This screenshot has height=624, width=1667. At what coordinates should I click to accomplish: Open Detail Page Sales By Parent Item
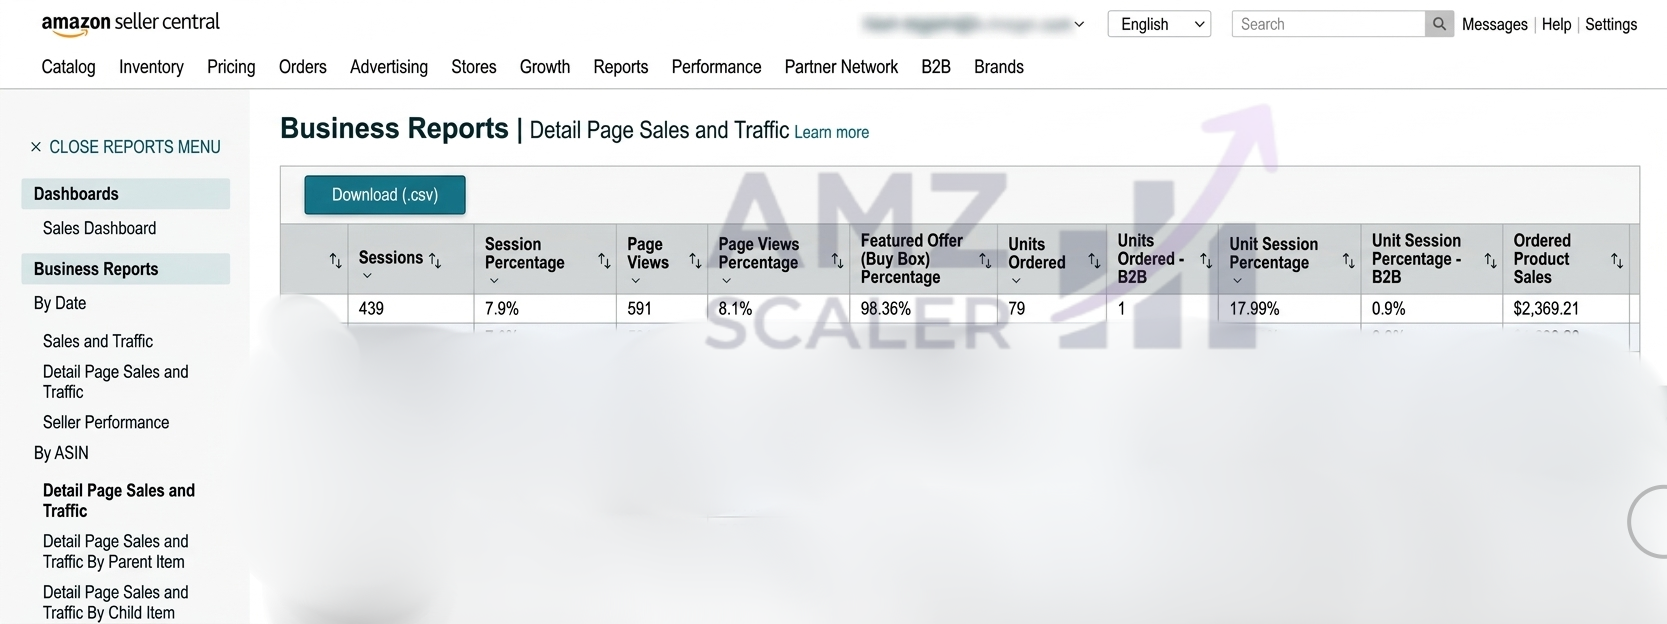click(115, 551)
